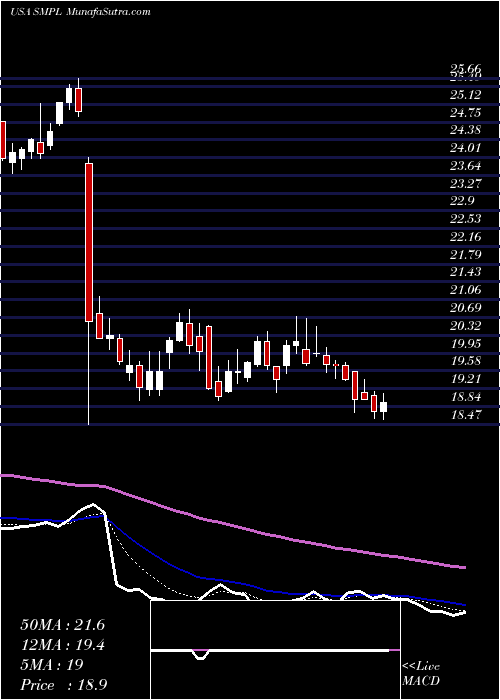The image size is (500, 700).
Task: Select the 19.95 price level label
Action: 466,344
